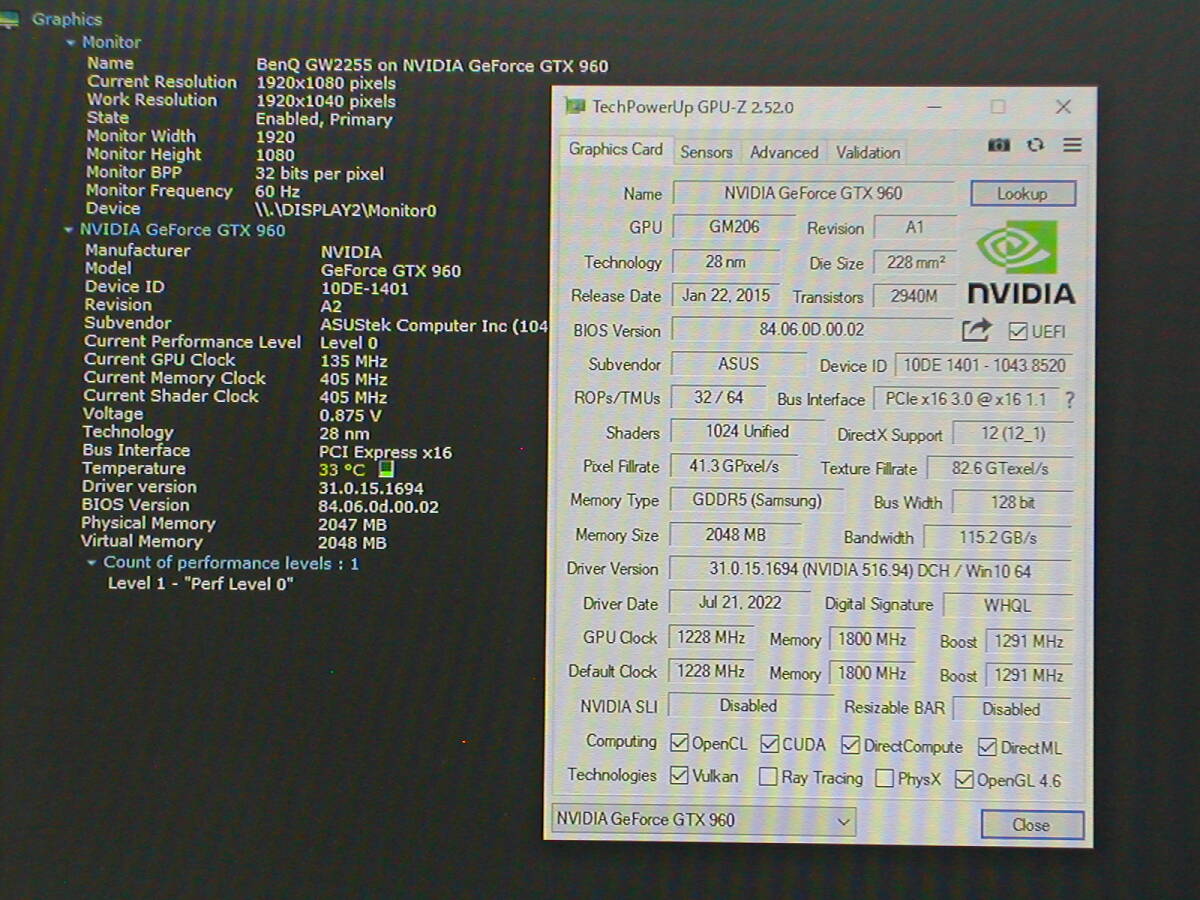
Task: Click the Digital Signature WHQL field
Action: [x=1007, y=606]
